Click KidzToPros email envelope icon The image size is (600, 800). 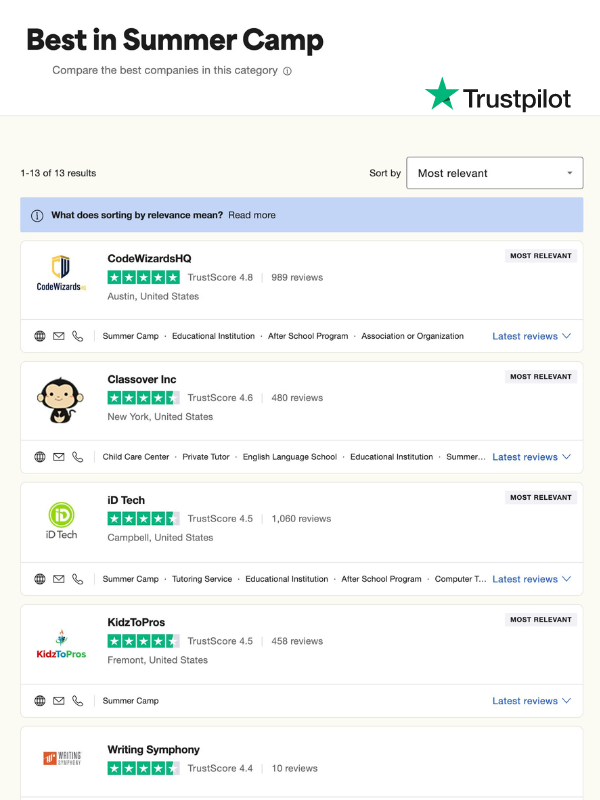point(59,701)
